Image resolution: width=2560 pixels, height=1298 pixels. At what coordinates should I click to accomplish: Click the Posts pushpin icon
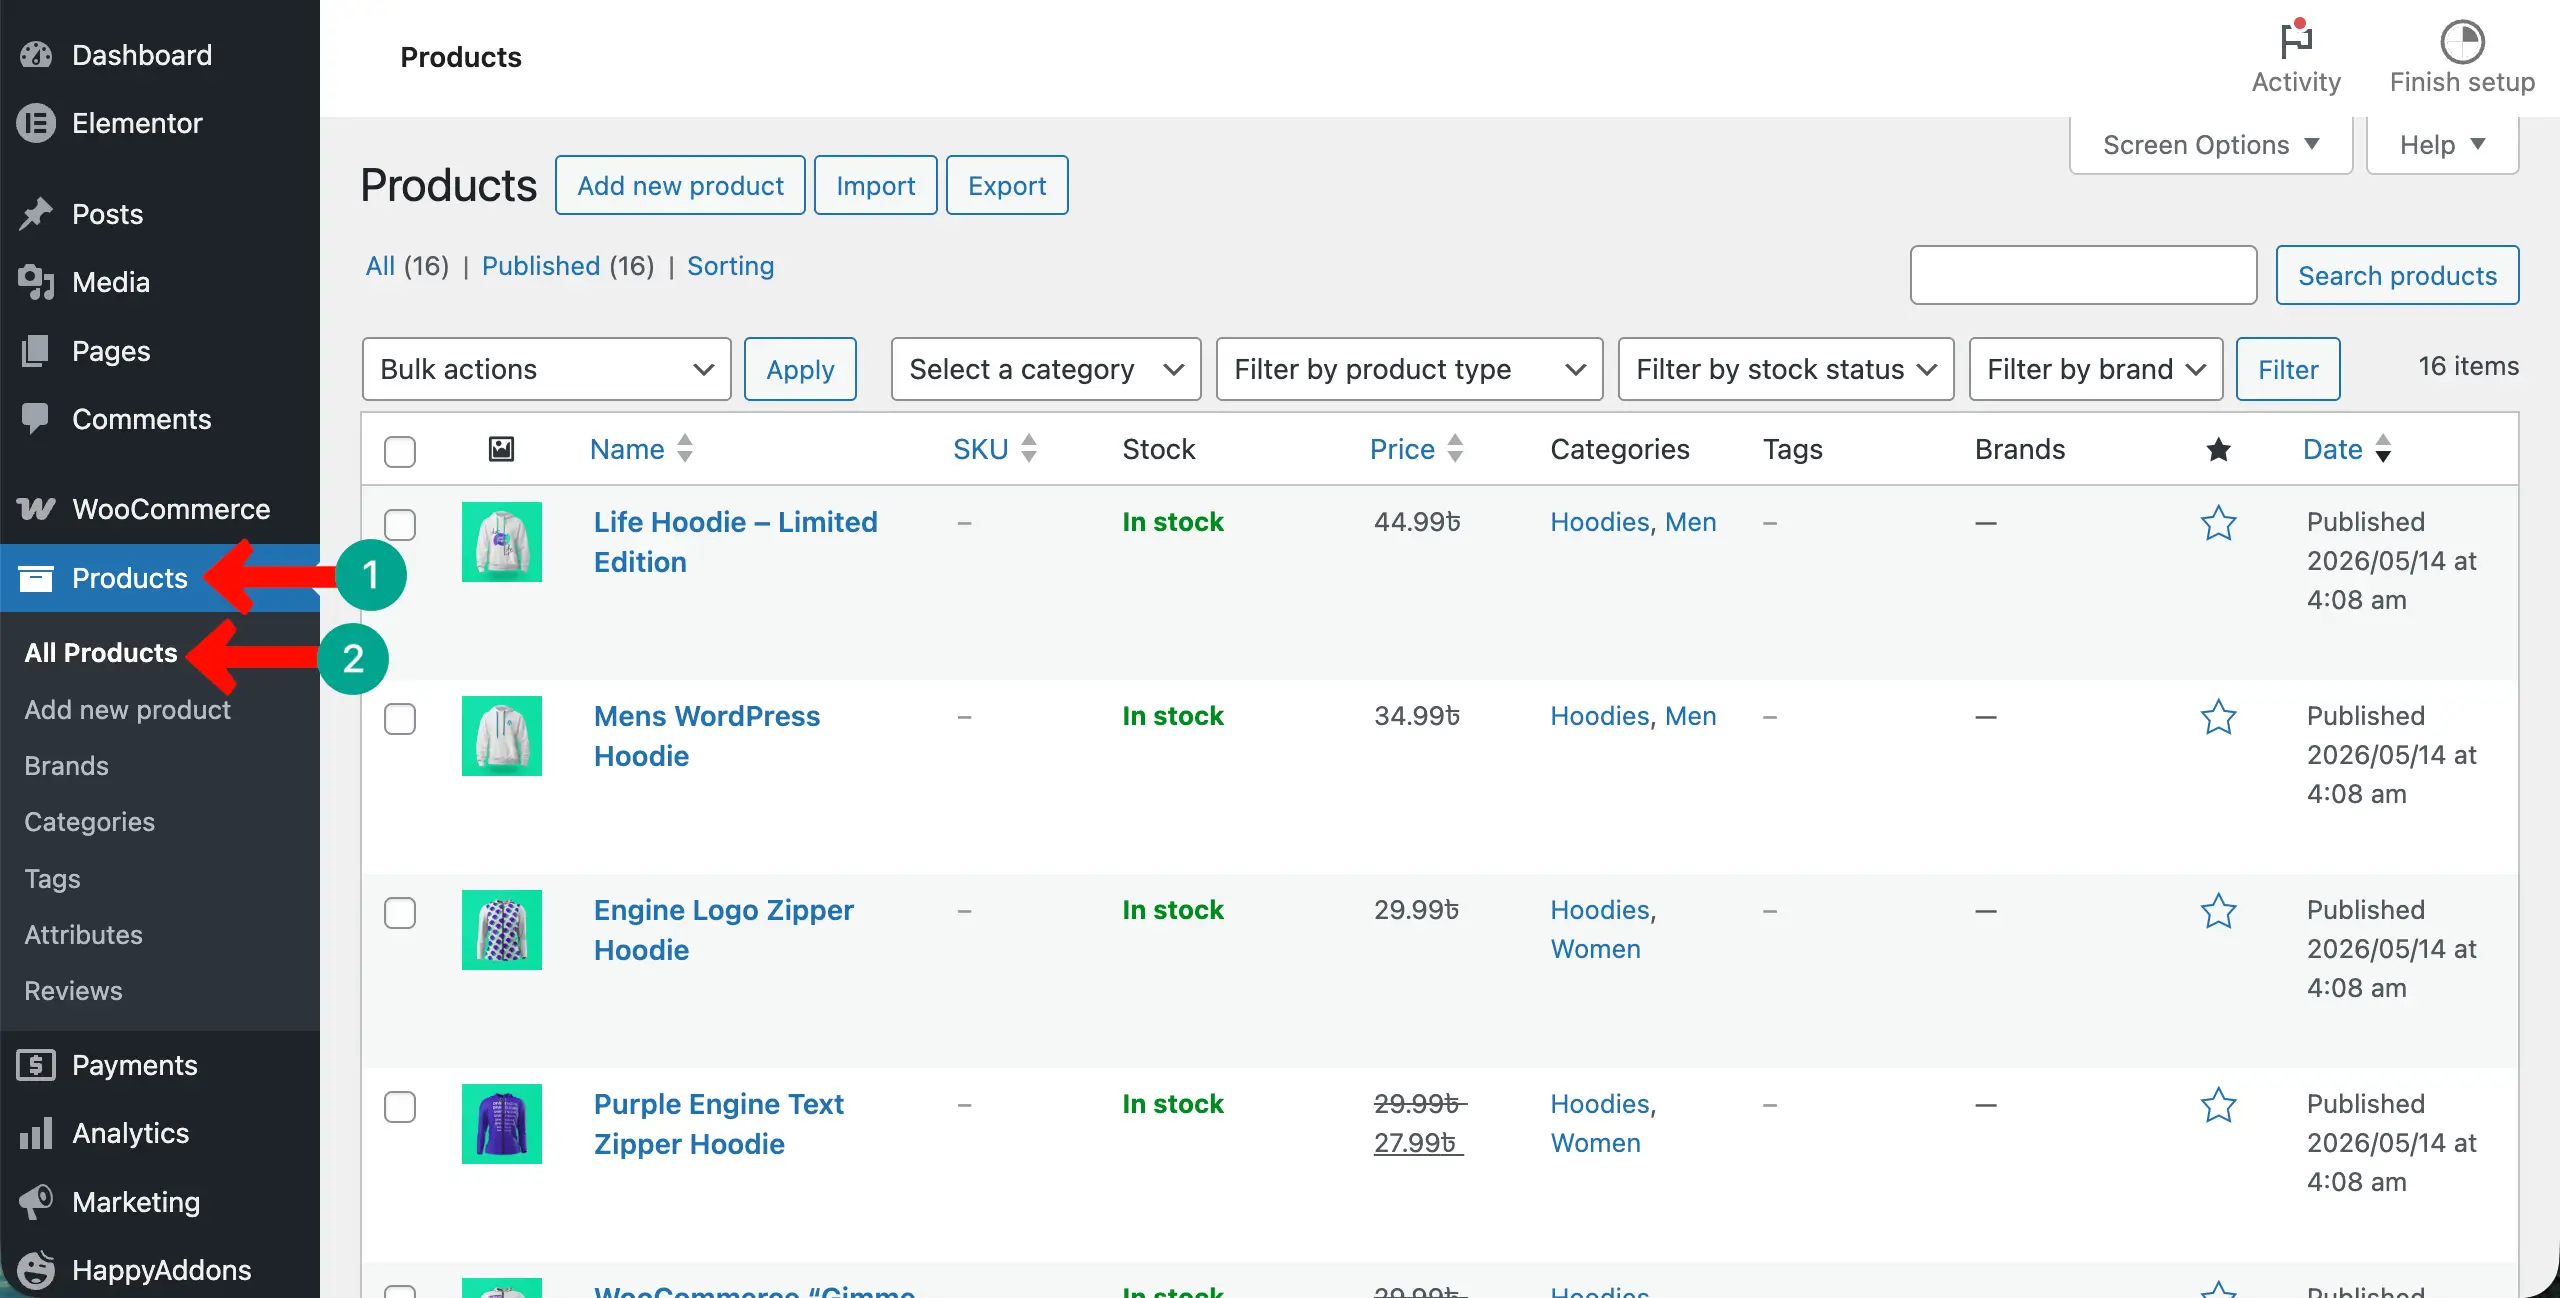tap(36, 214)
